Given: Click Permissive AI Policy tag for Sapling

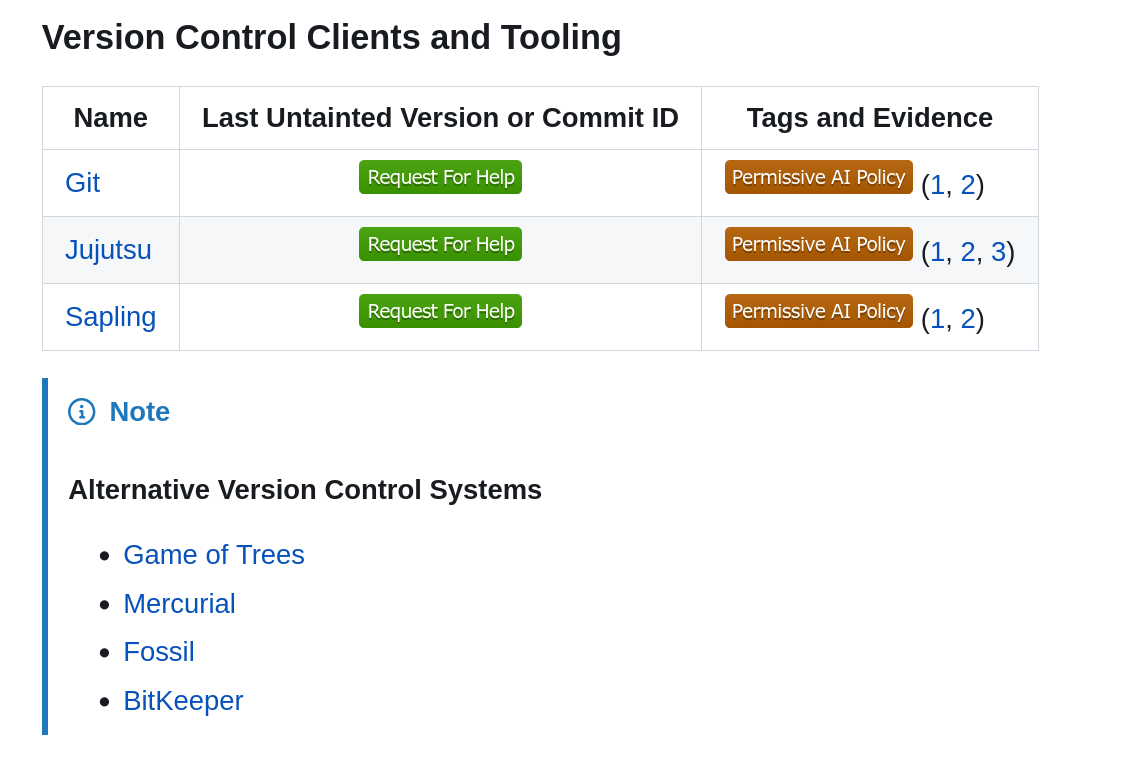Looking at the screenshot, I should click(819, 311).
